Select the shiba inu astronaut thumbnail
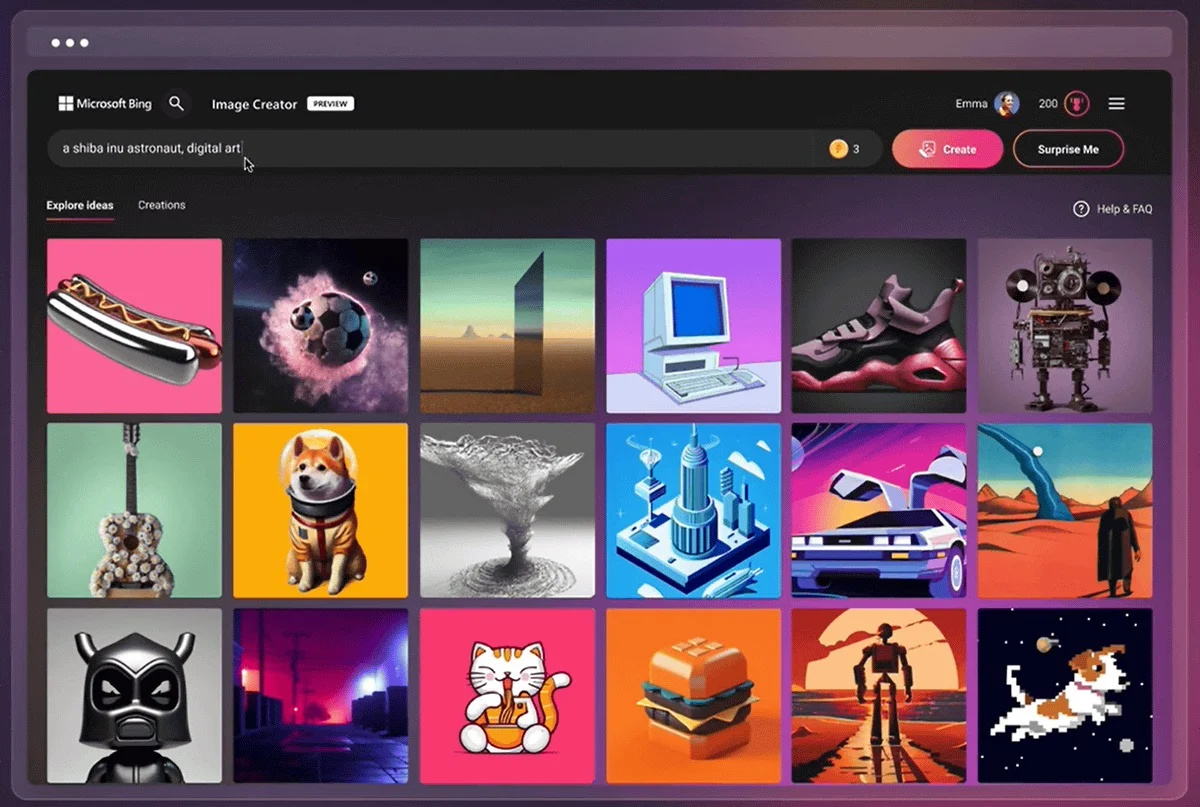The width and height of the screenshot is (1200, 807). [x=320, y=510]
